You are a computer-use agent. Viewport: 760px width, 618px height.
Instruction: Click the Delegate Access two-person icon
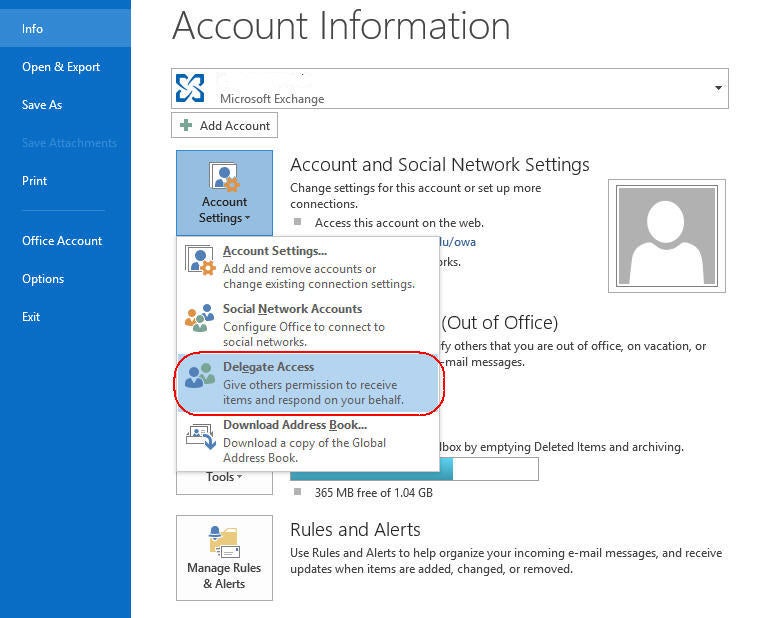(x=199, y=375)
